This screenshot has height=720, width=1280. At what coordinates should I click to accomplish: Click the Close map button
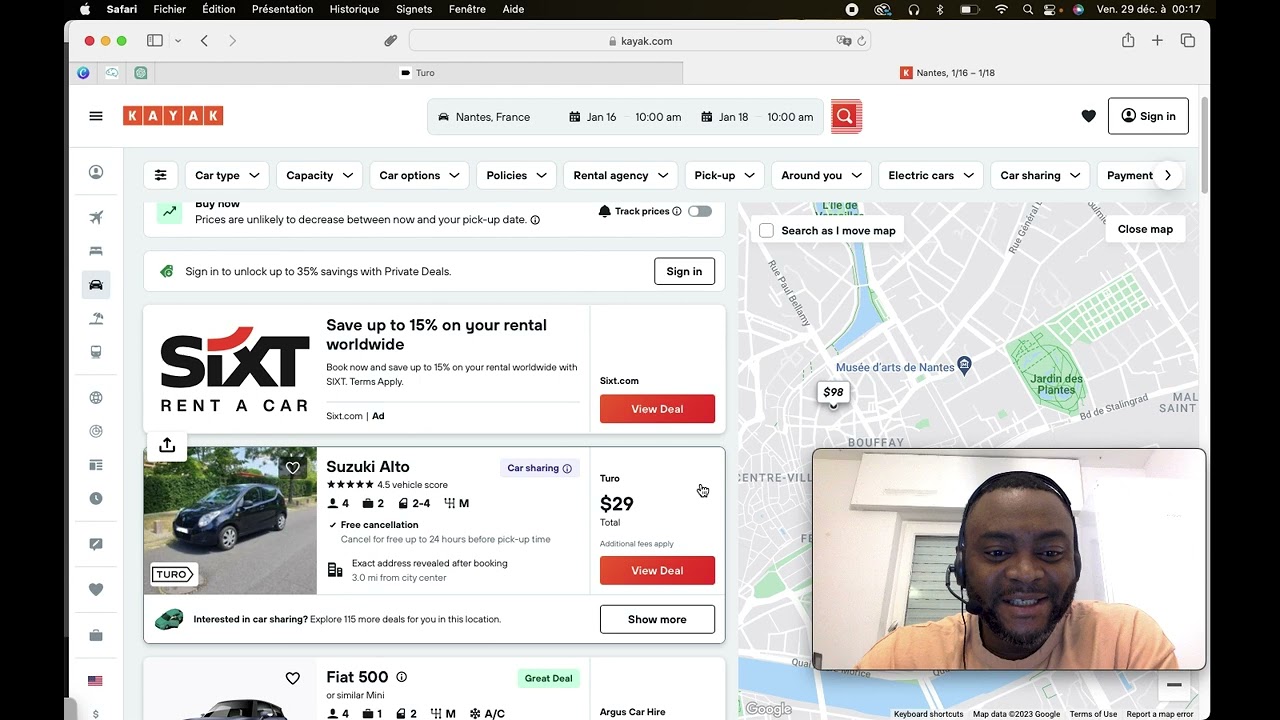[1145, 229]
